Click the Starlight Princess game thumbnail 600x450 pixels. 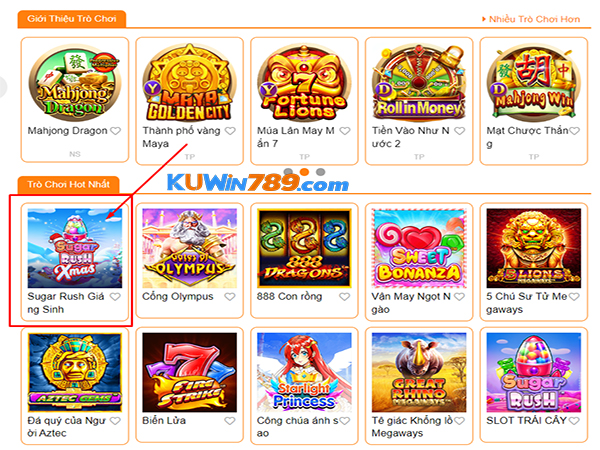tap(304, 372)
